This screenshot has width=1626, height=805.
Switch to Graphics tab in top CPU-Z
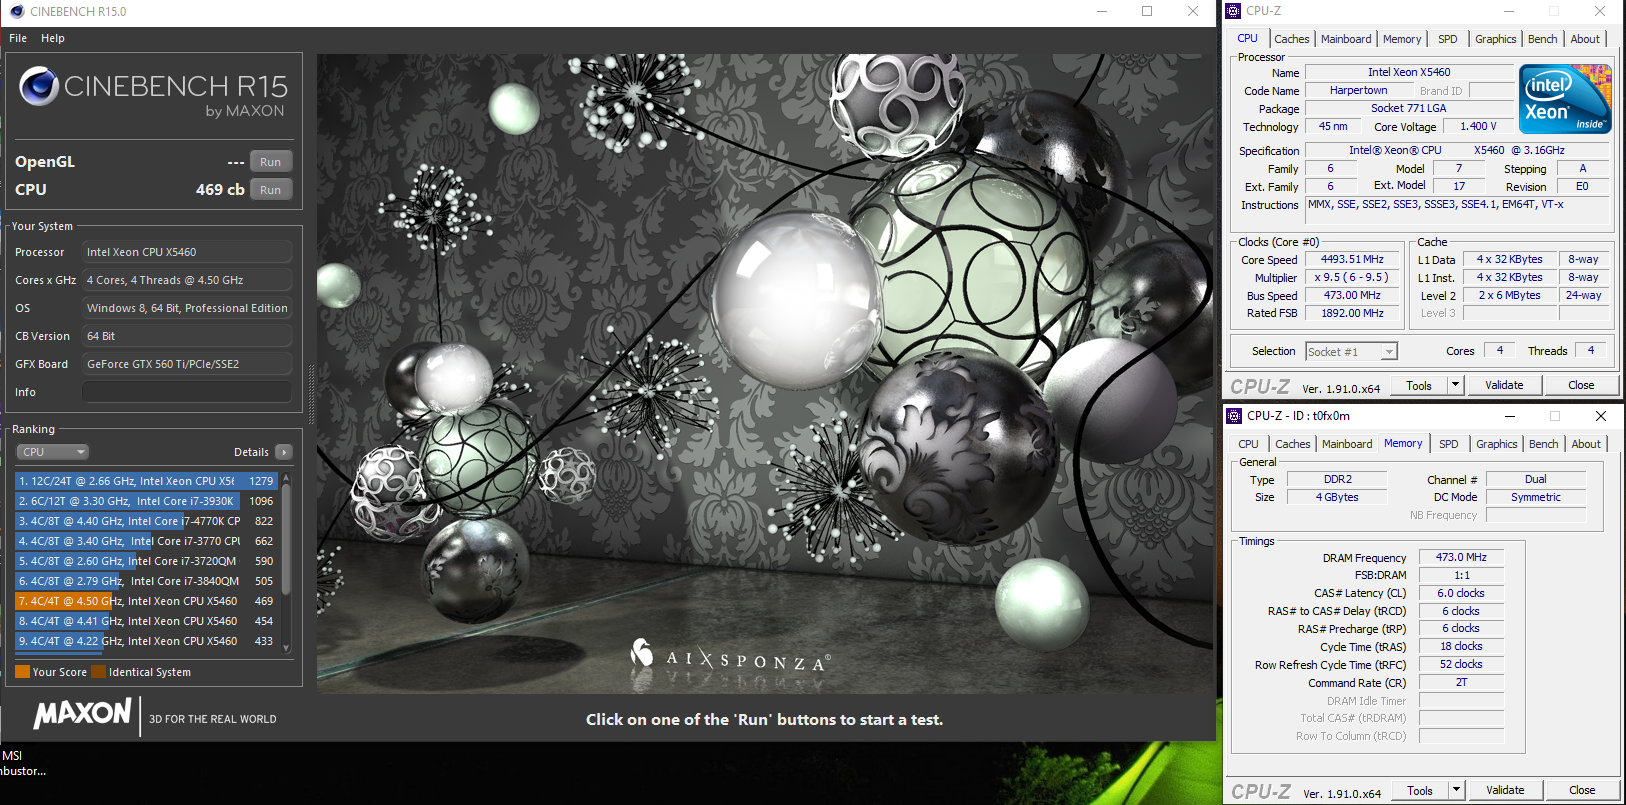(1495, 39)
